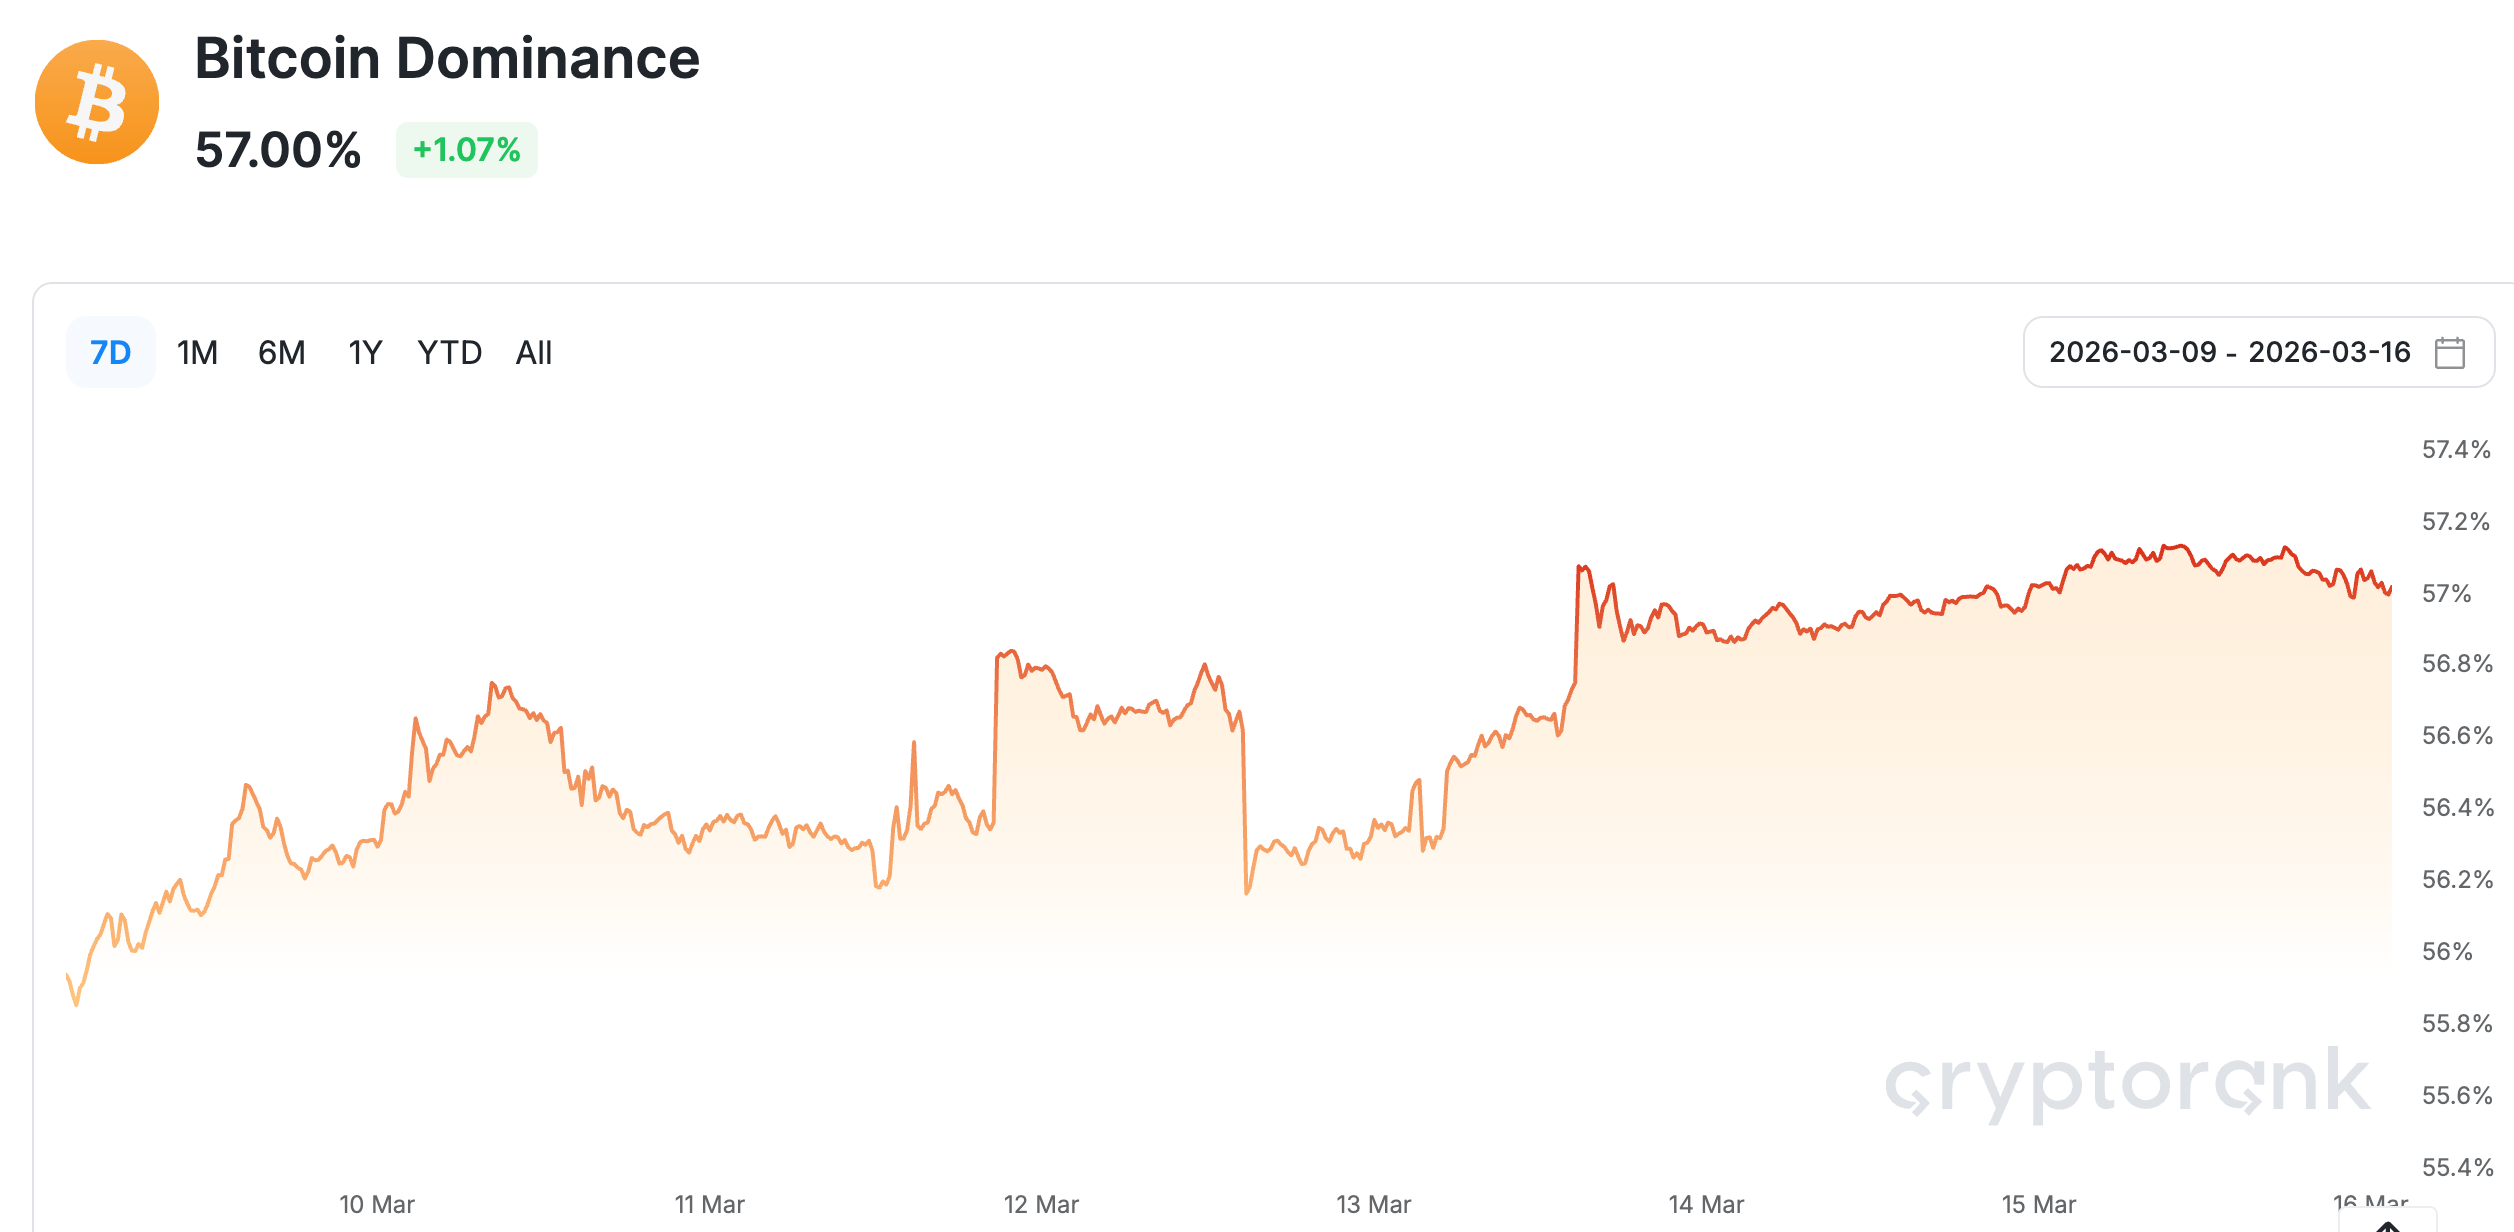Screen dimensions: 2514x1232
Task: Switch chart to 1M range
Action: point(197,353)
